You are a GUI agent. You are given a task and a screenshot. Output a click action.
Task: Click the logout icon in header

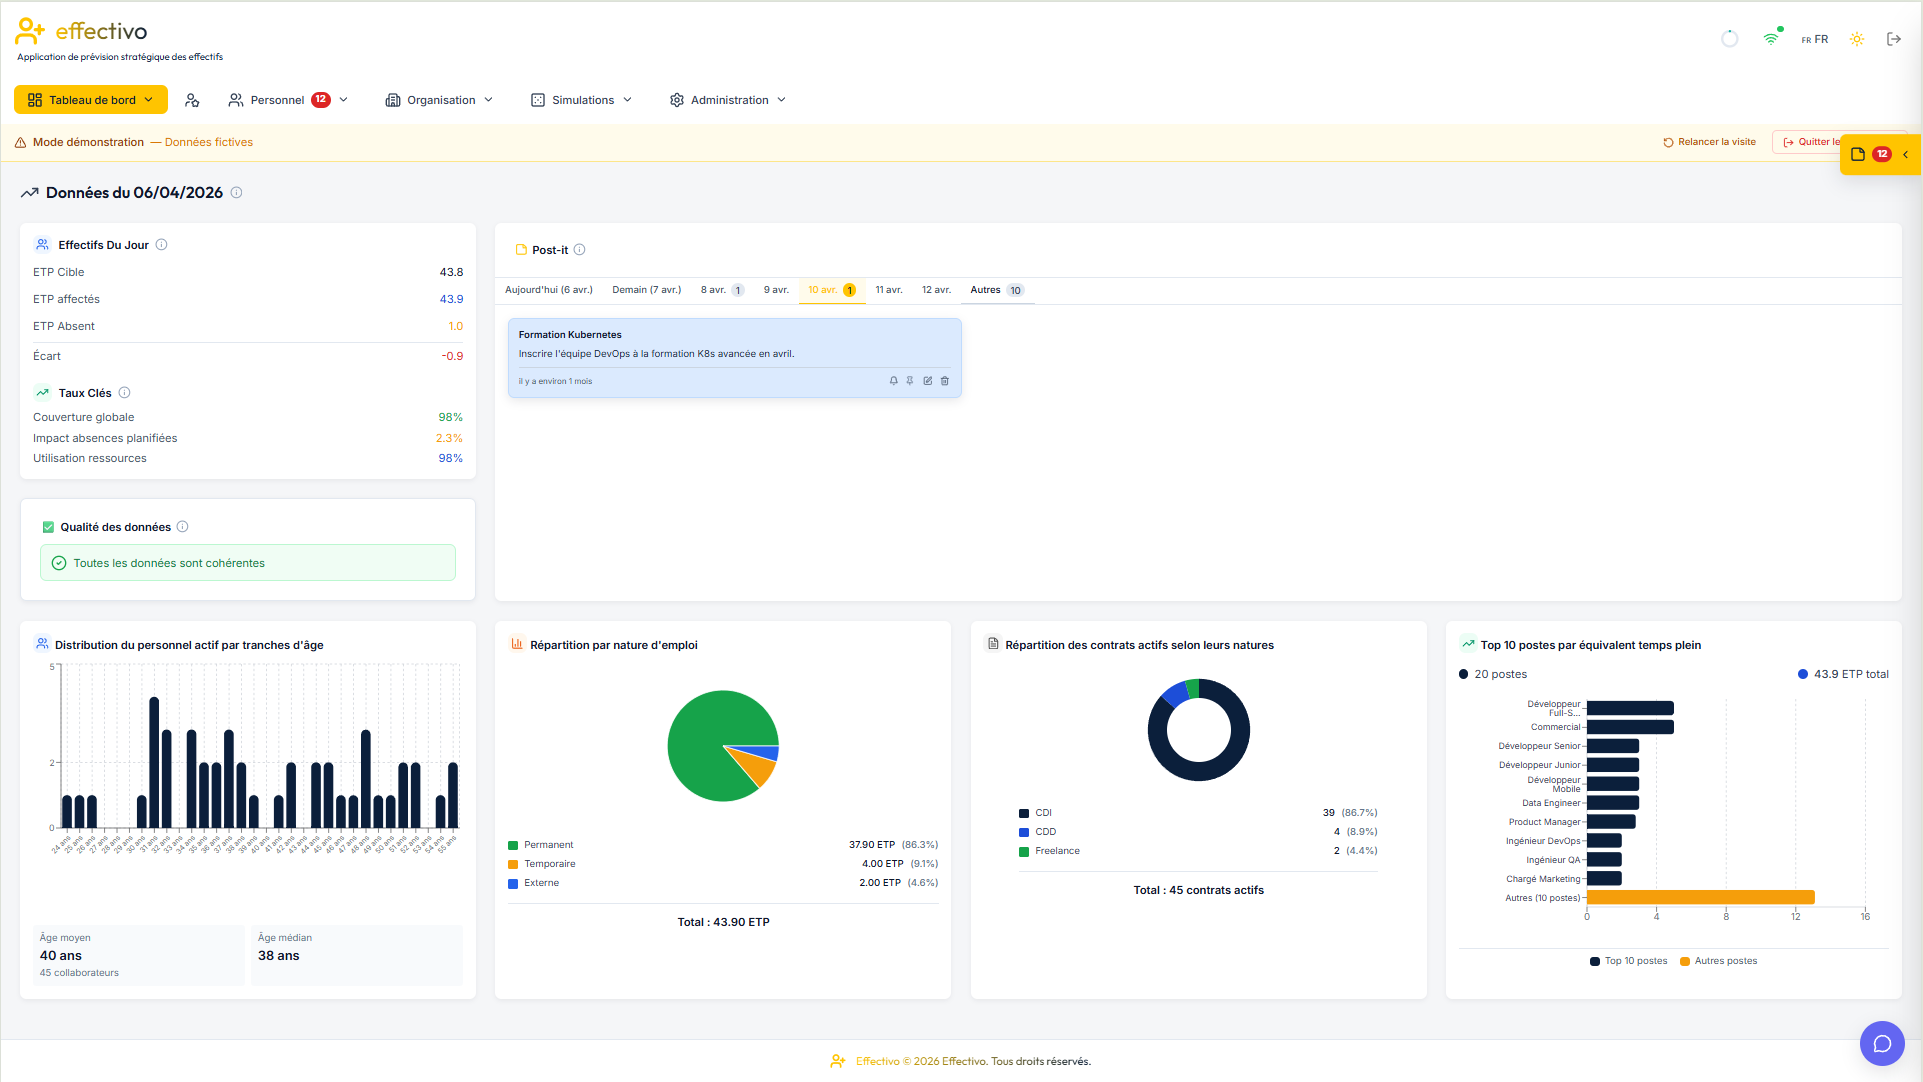pos(1893,39)
